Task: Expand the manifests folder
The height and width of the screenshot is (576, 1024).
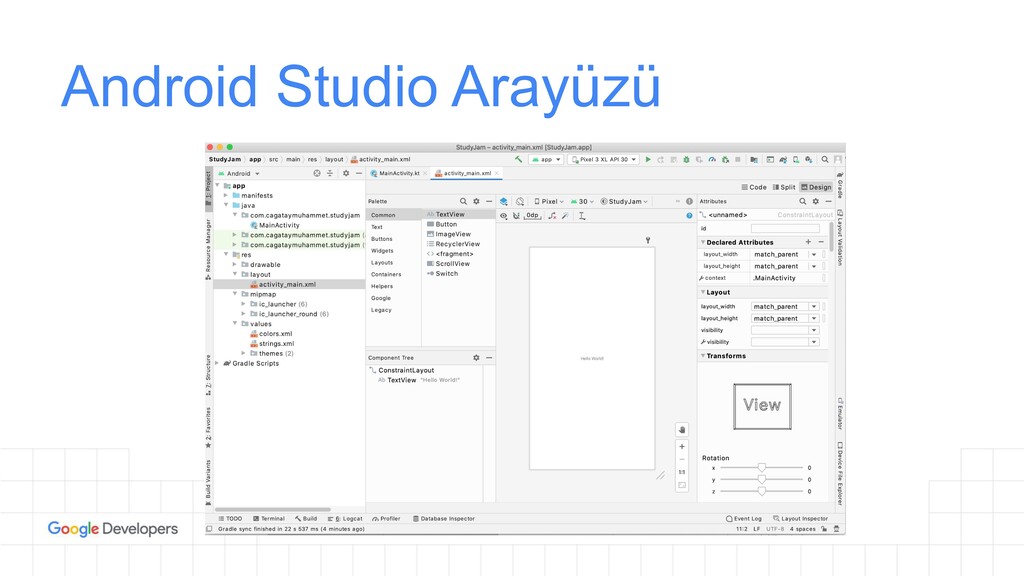Action: pos(226,195)
